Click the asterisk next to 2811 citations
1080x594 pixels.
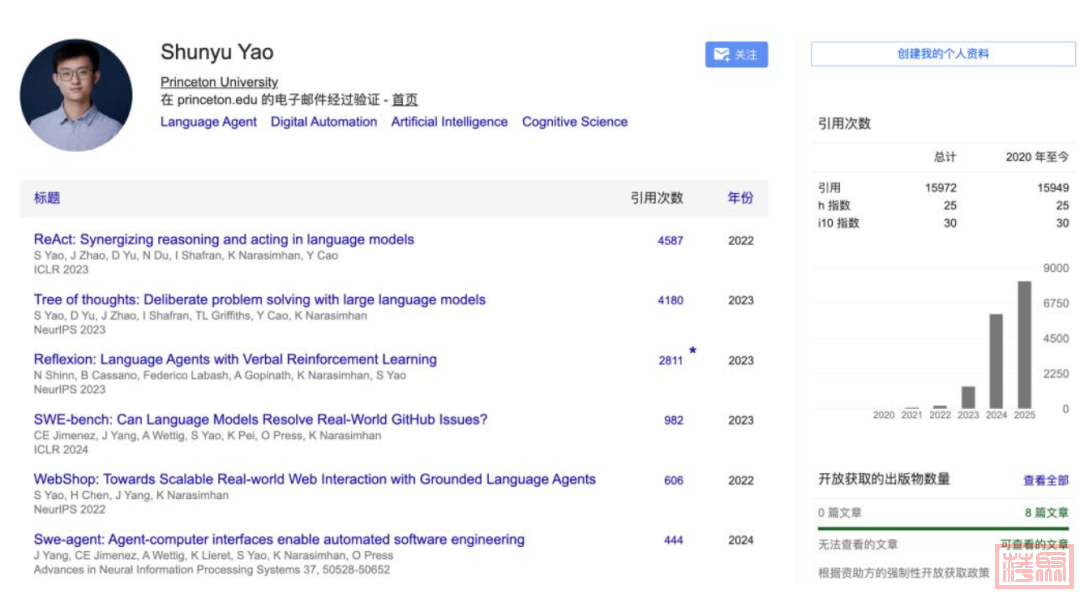[692, 351]
